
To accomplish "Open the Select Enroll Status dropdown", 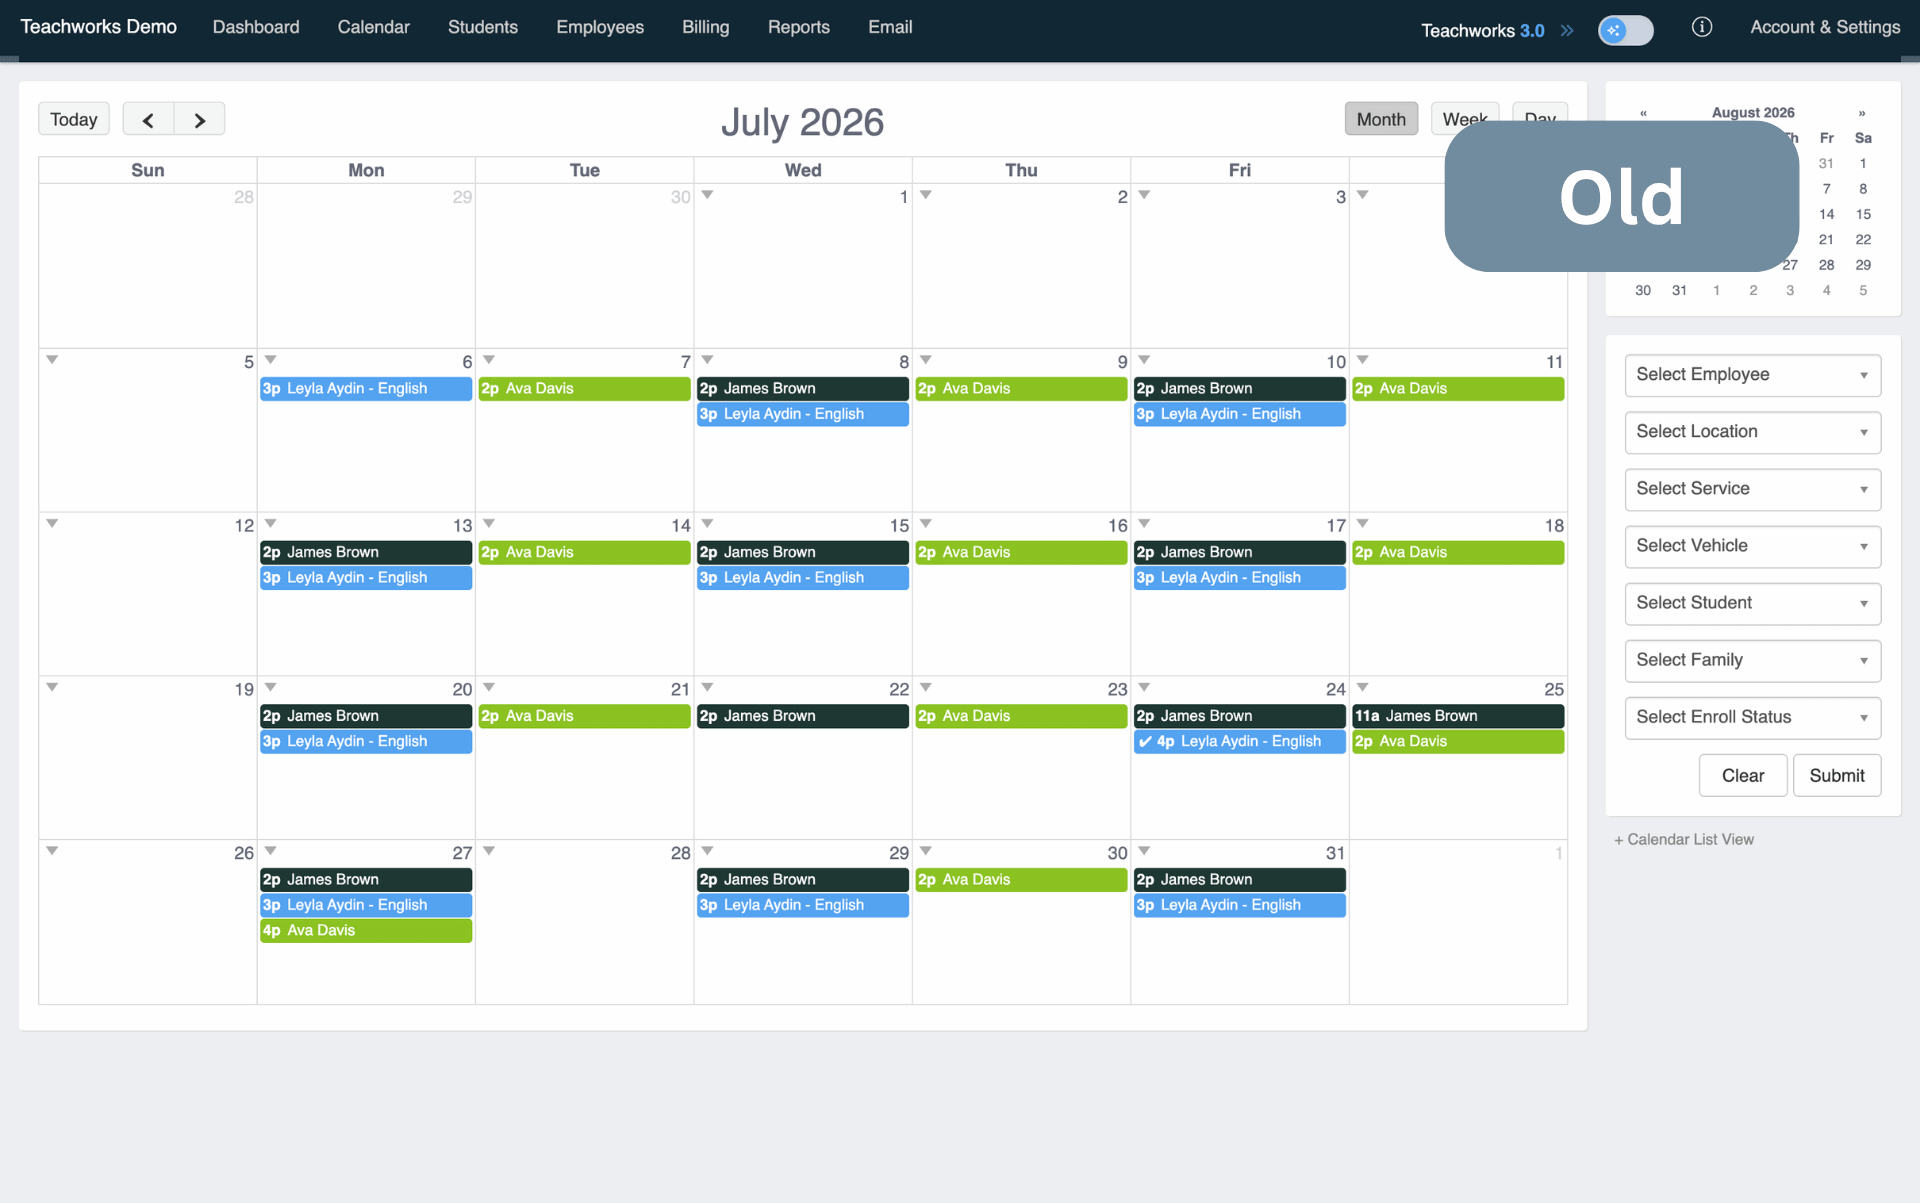I will [1752, 717].
